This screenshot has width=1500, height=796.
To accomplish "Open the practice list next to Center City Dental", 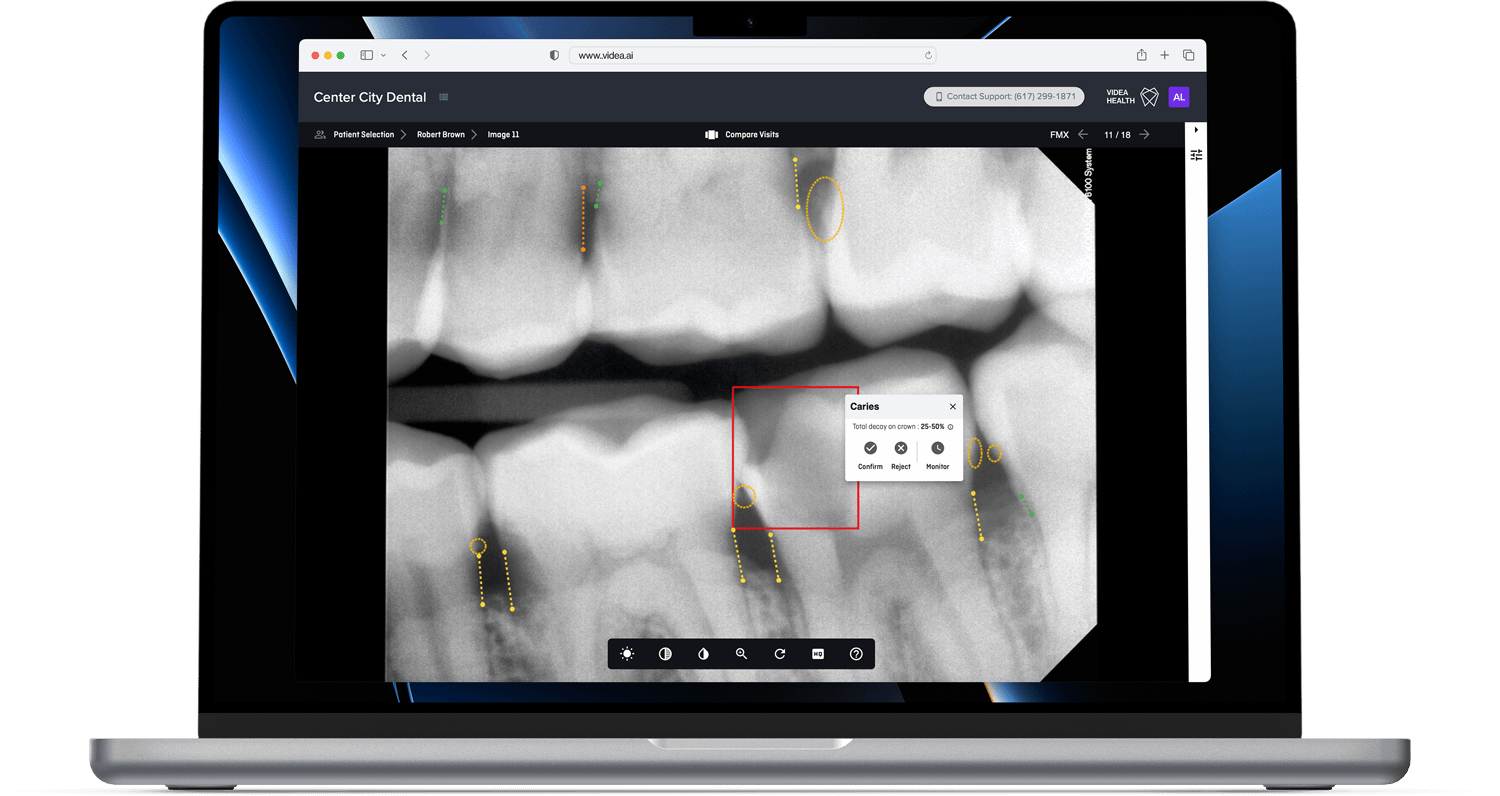I will click(x=443, y=97).
